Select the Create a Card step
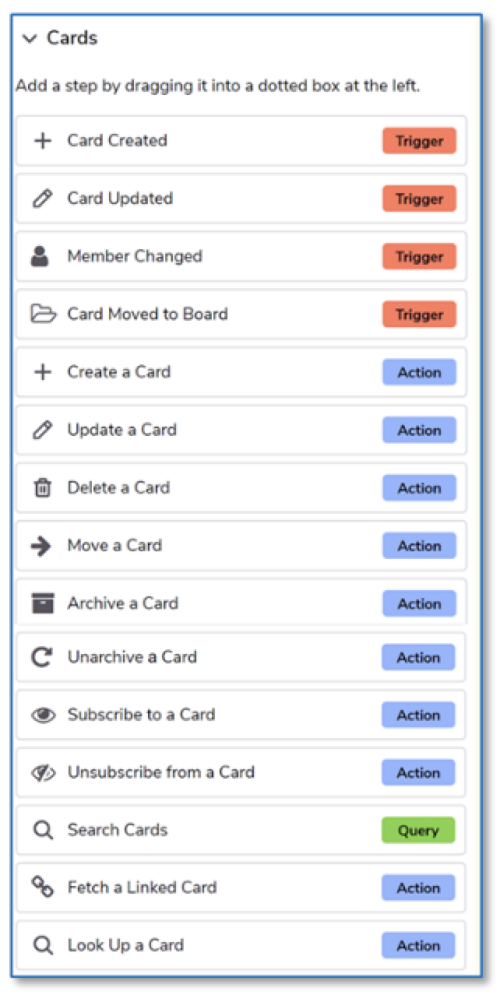 pos(241,372)
